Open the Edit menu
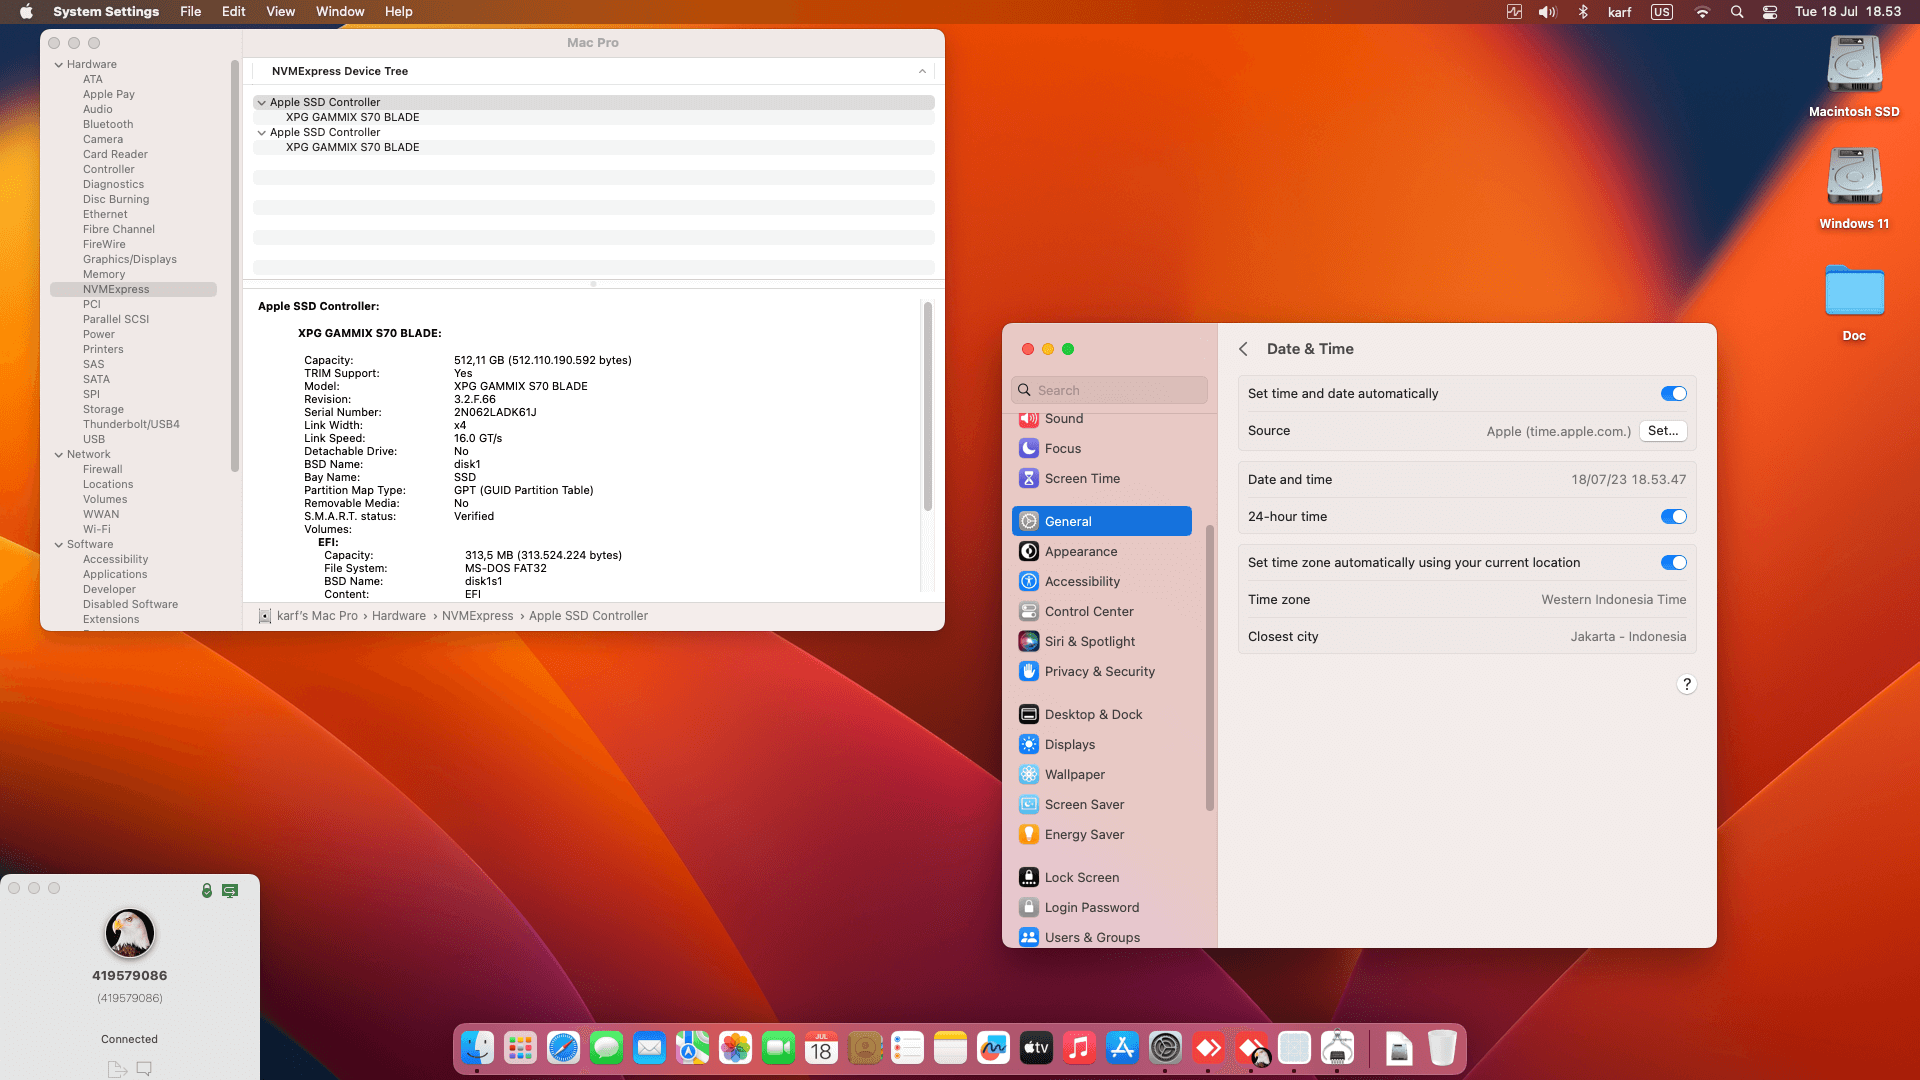This screenshot has height=1080, width=1920. tap(234, 12)
